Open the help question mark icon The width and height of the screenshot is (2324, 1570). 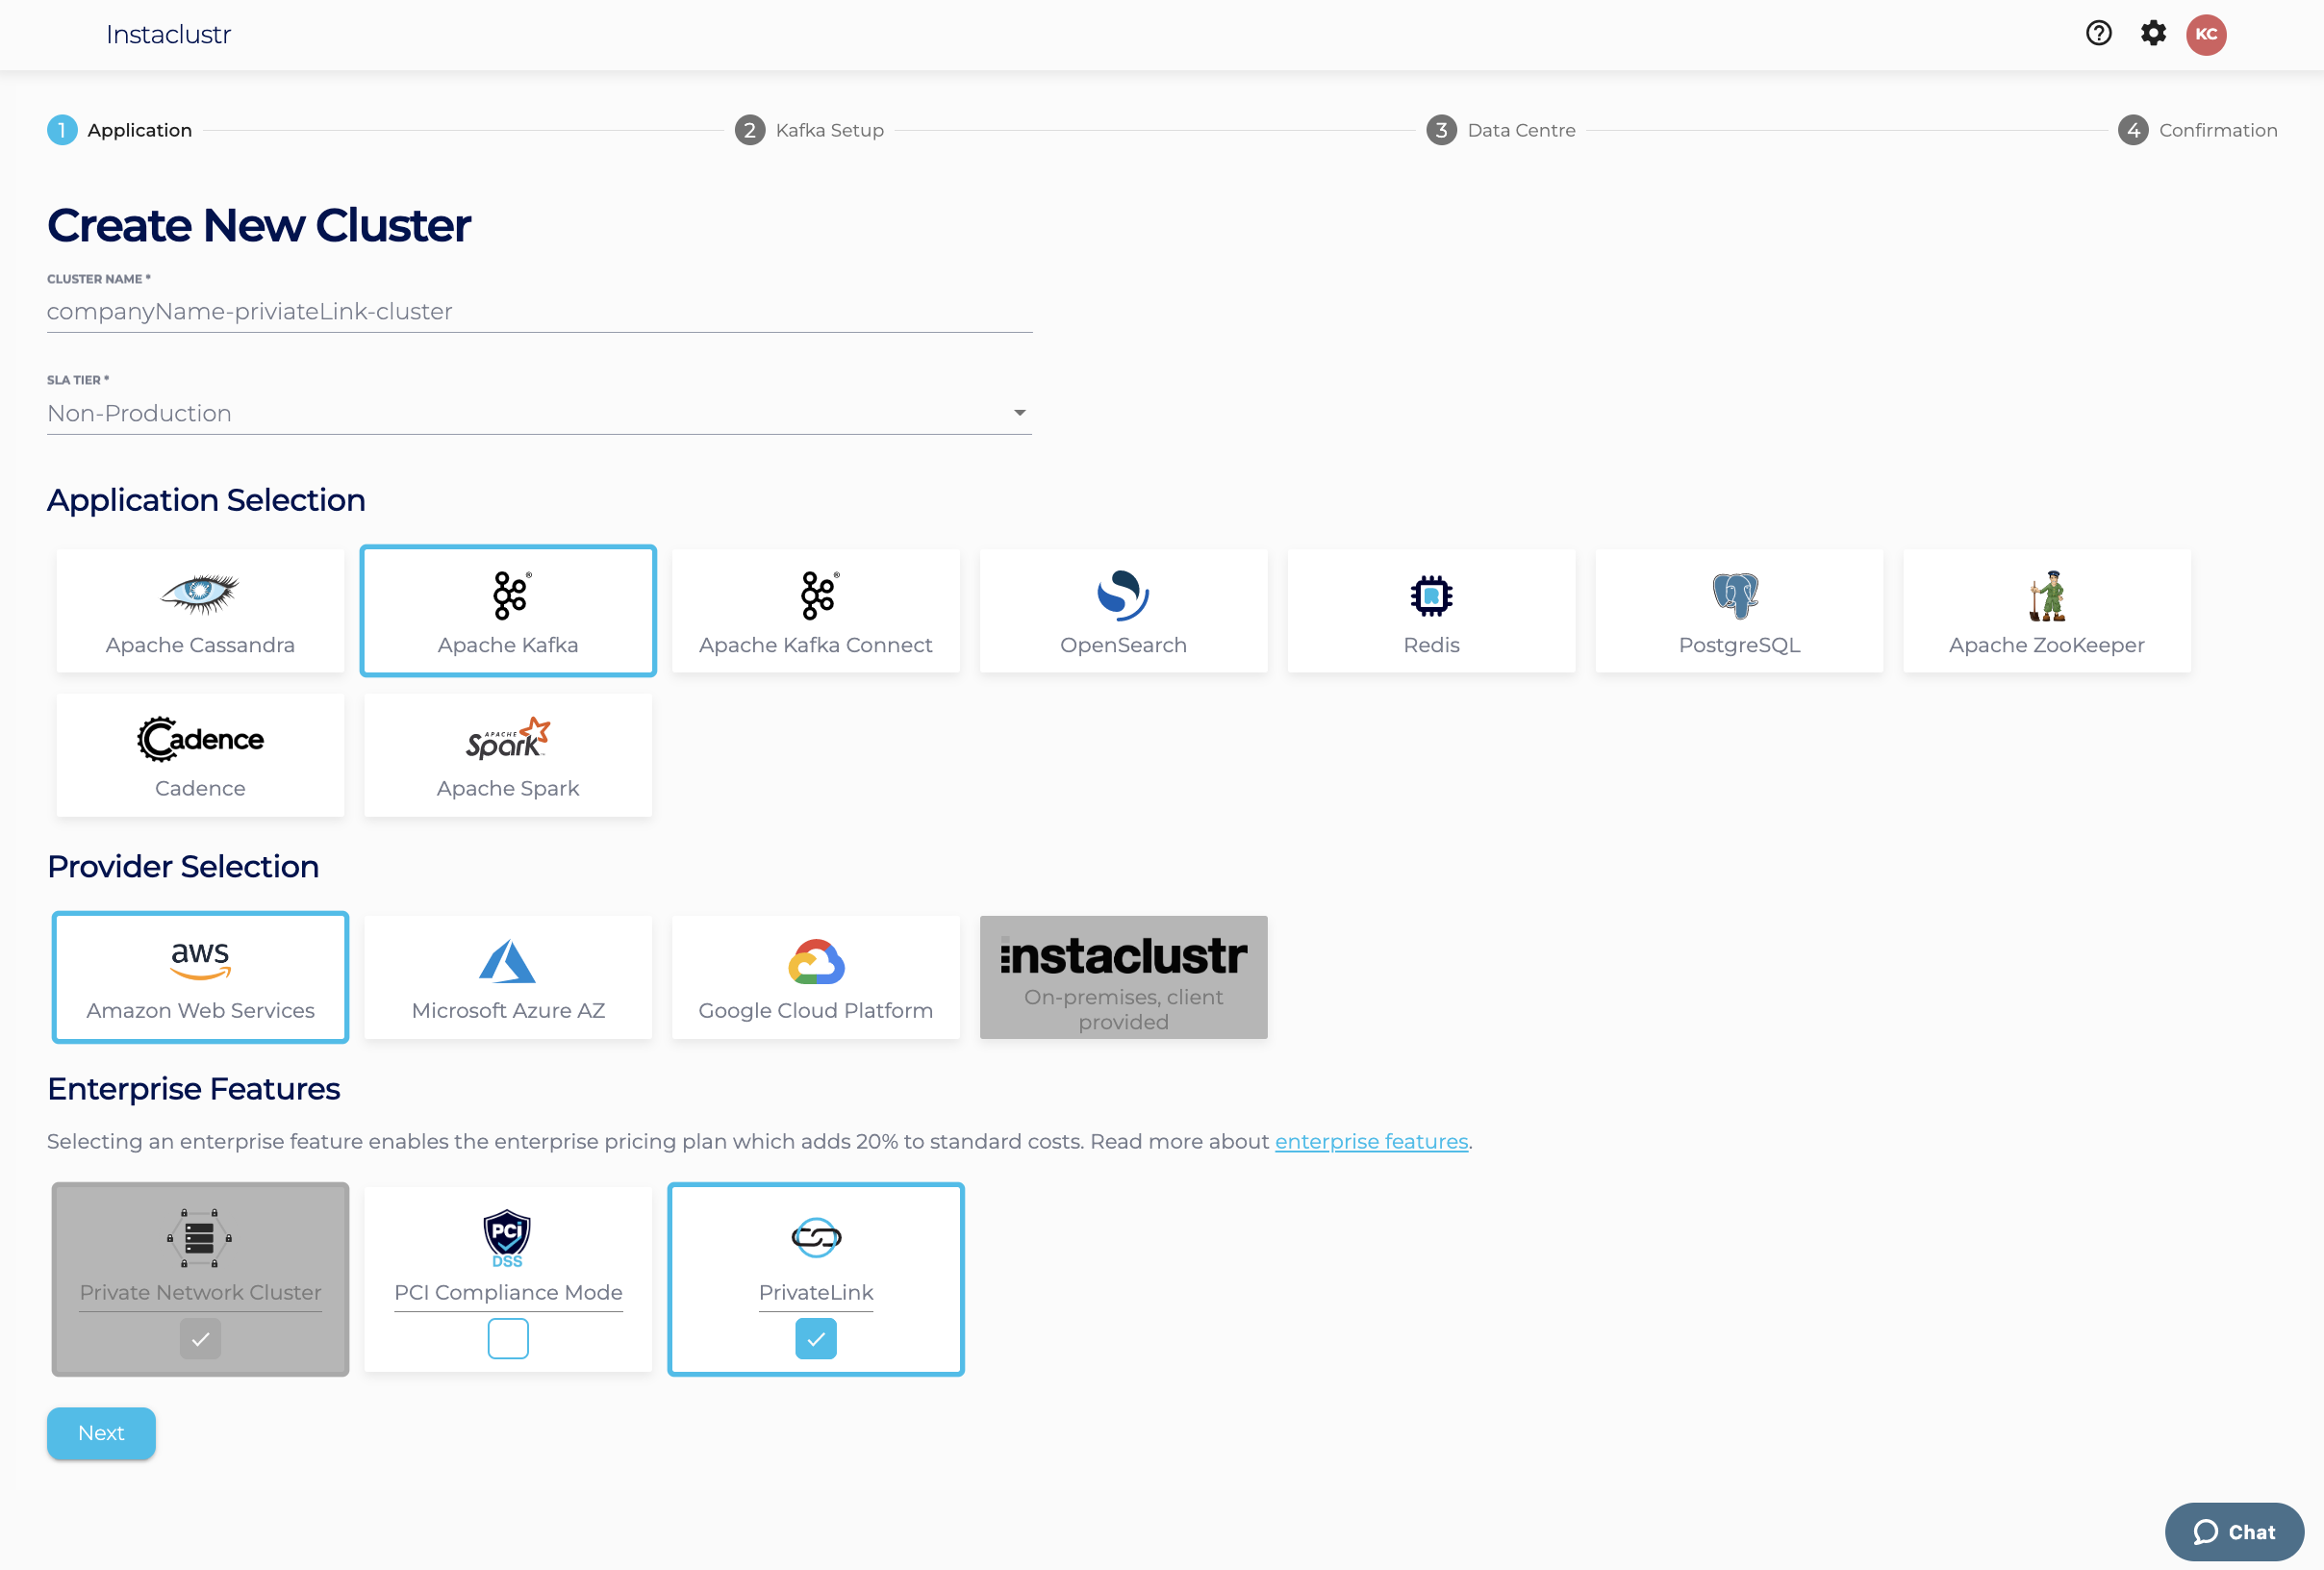2098,34
